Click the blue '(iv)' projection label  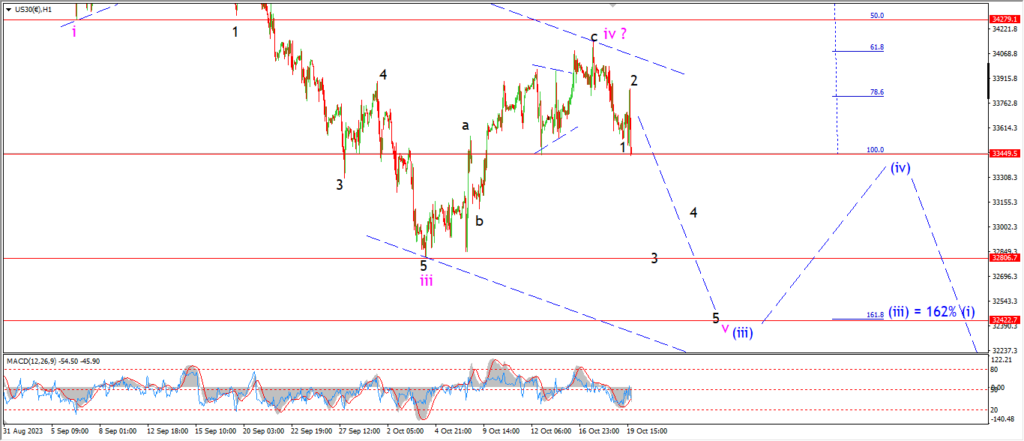coord(901,167)
